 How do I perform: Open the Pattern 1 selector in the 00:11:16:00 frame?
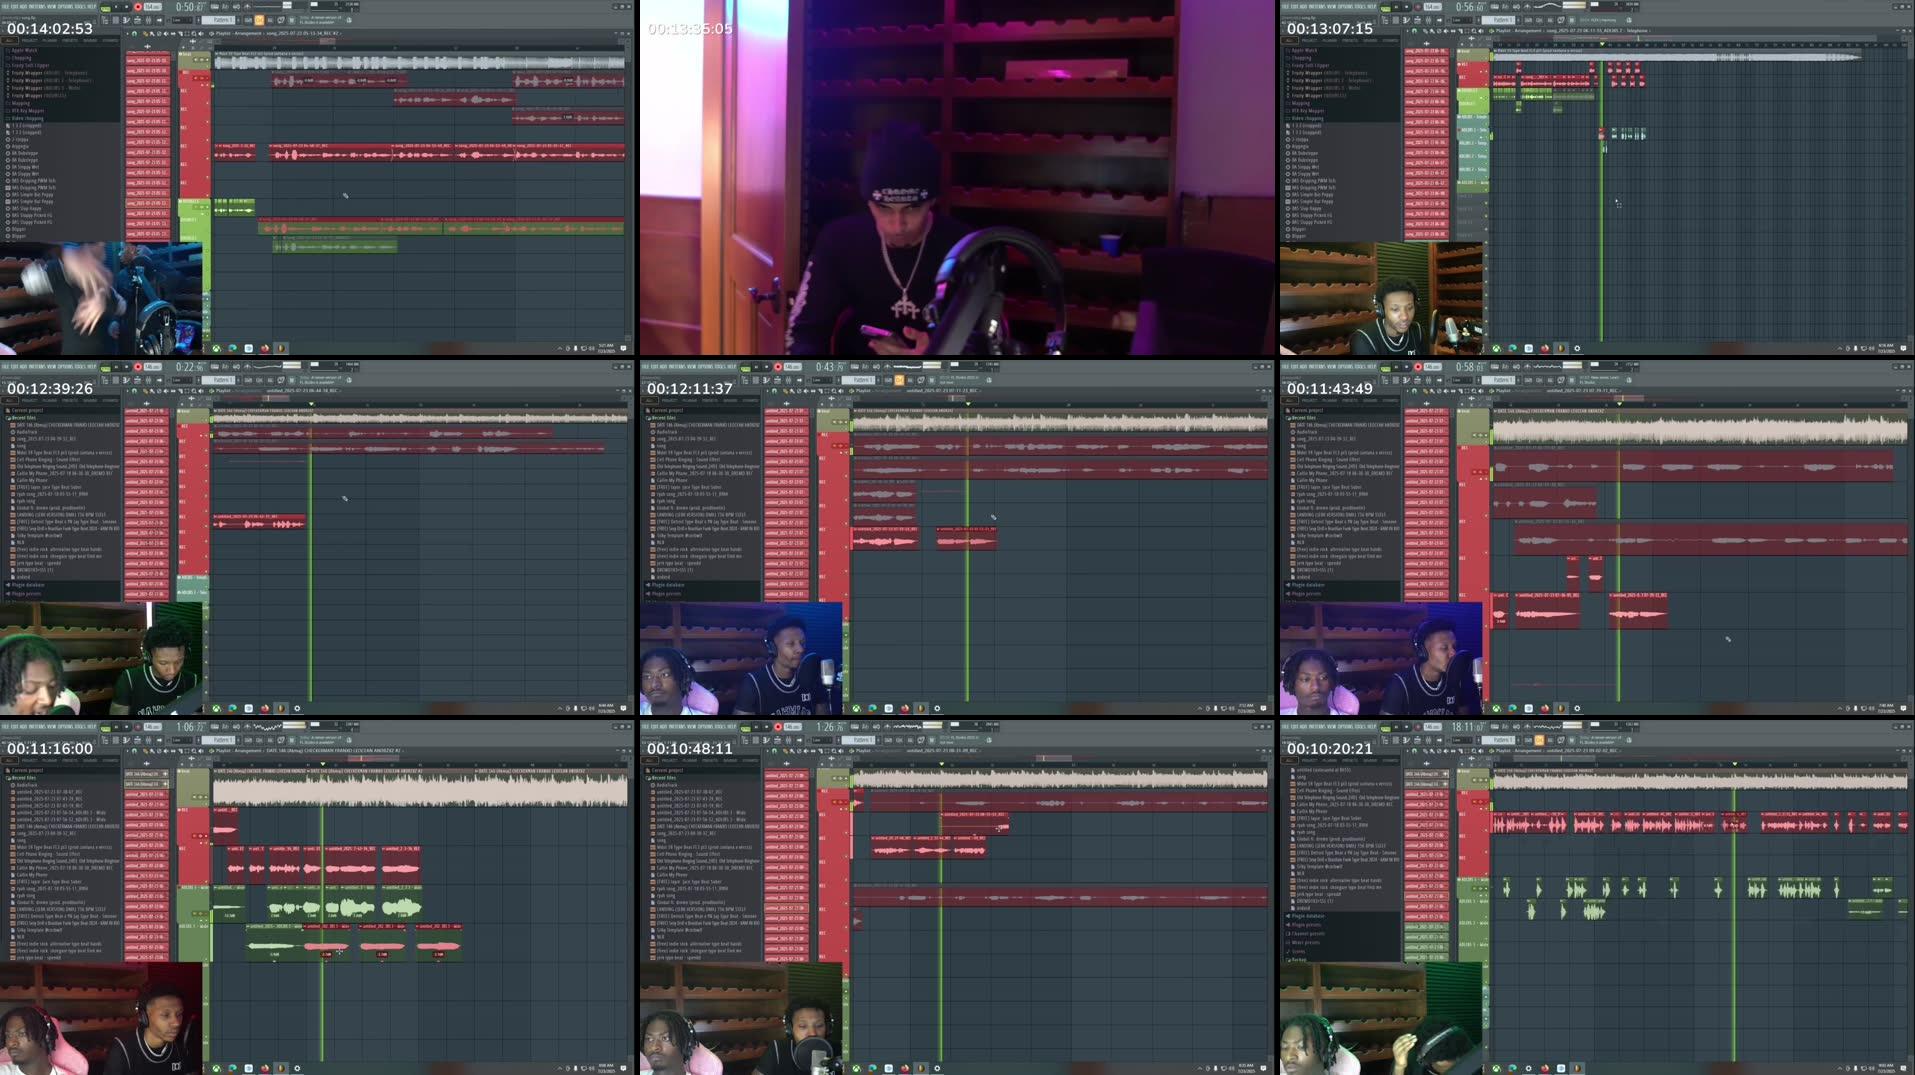[x=218, y=740]
